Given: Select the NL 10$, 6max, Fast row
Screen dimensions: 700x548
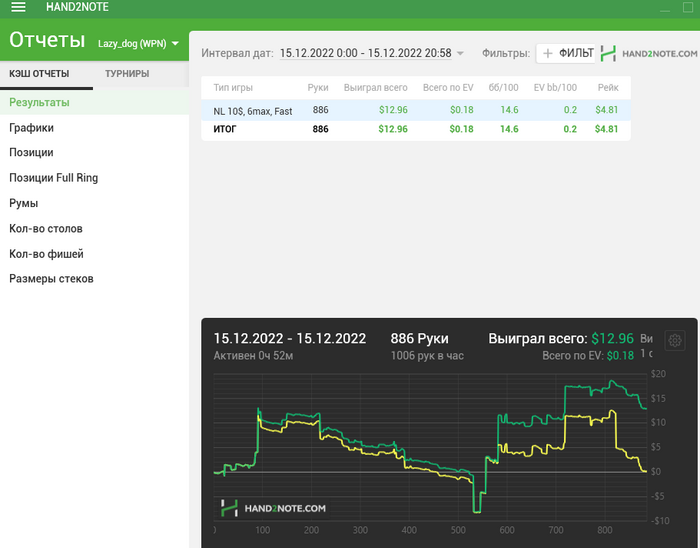Looking at the screenshot, I should (x=416, y=110).
